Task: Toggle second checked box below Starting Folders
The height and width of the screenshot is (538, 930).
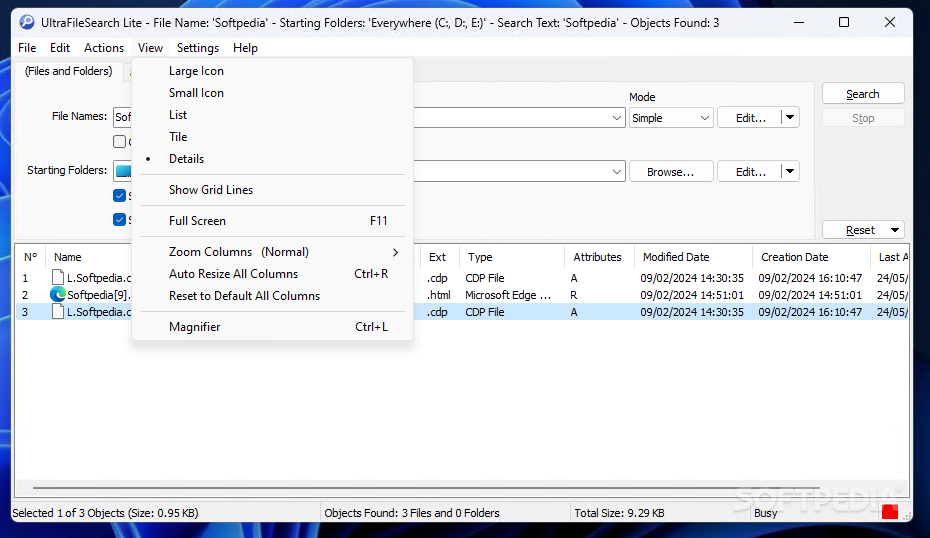Action: click(119, 219)
